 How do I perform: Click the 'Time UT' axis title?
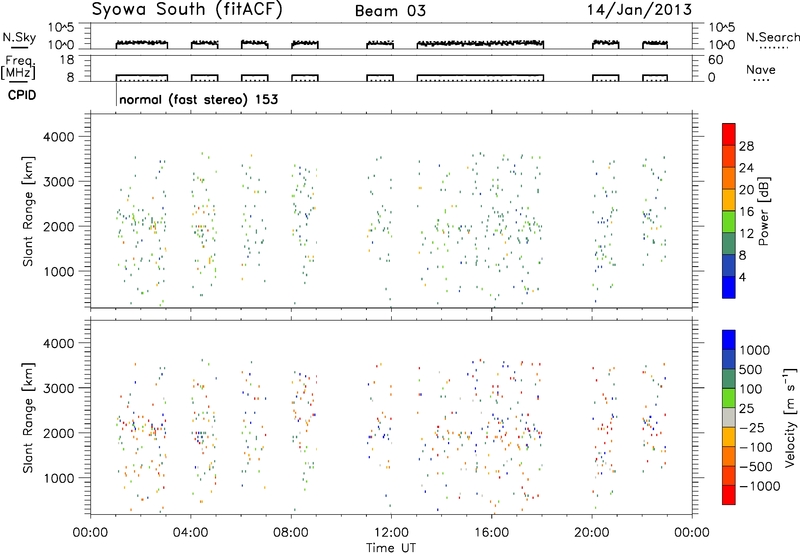pyautogui.click(x=391, y=548)
